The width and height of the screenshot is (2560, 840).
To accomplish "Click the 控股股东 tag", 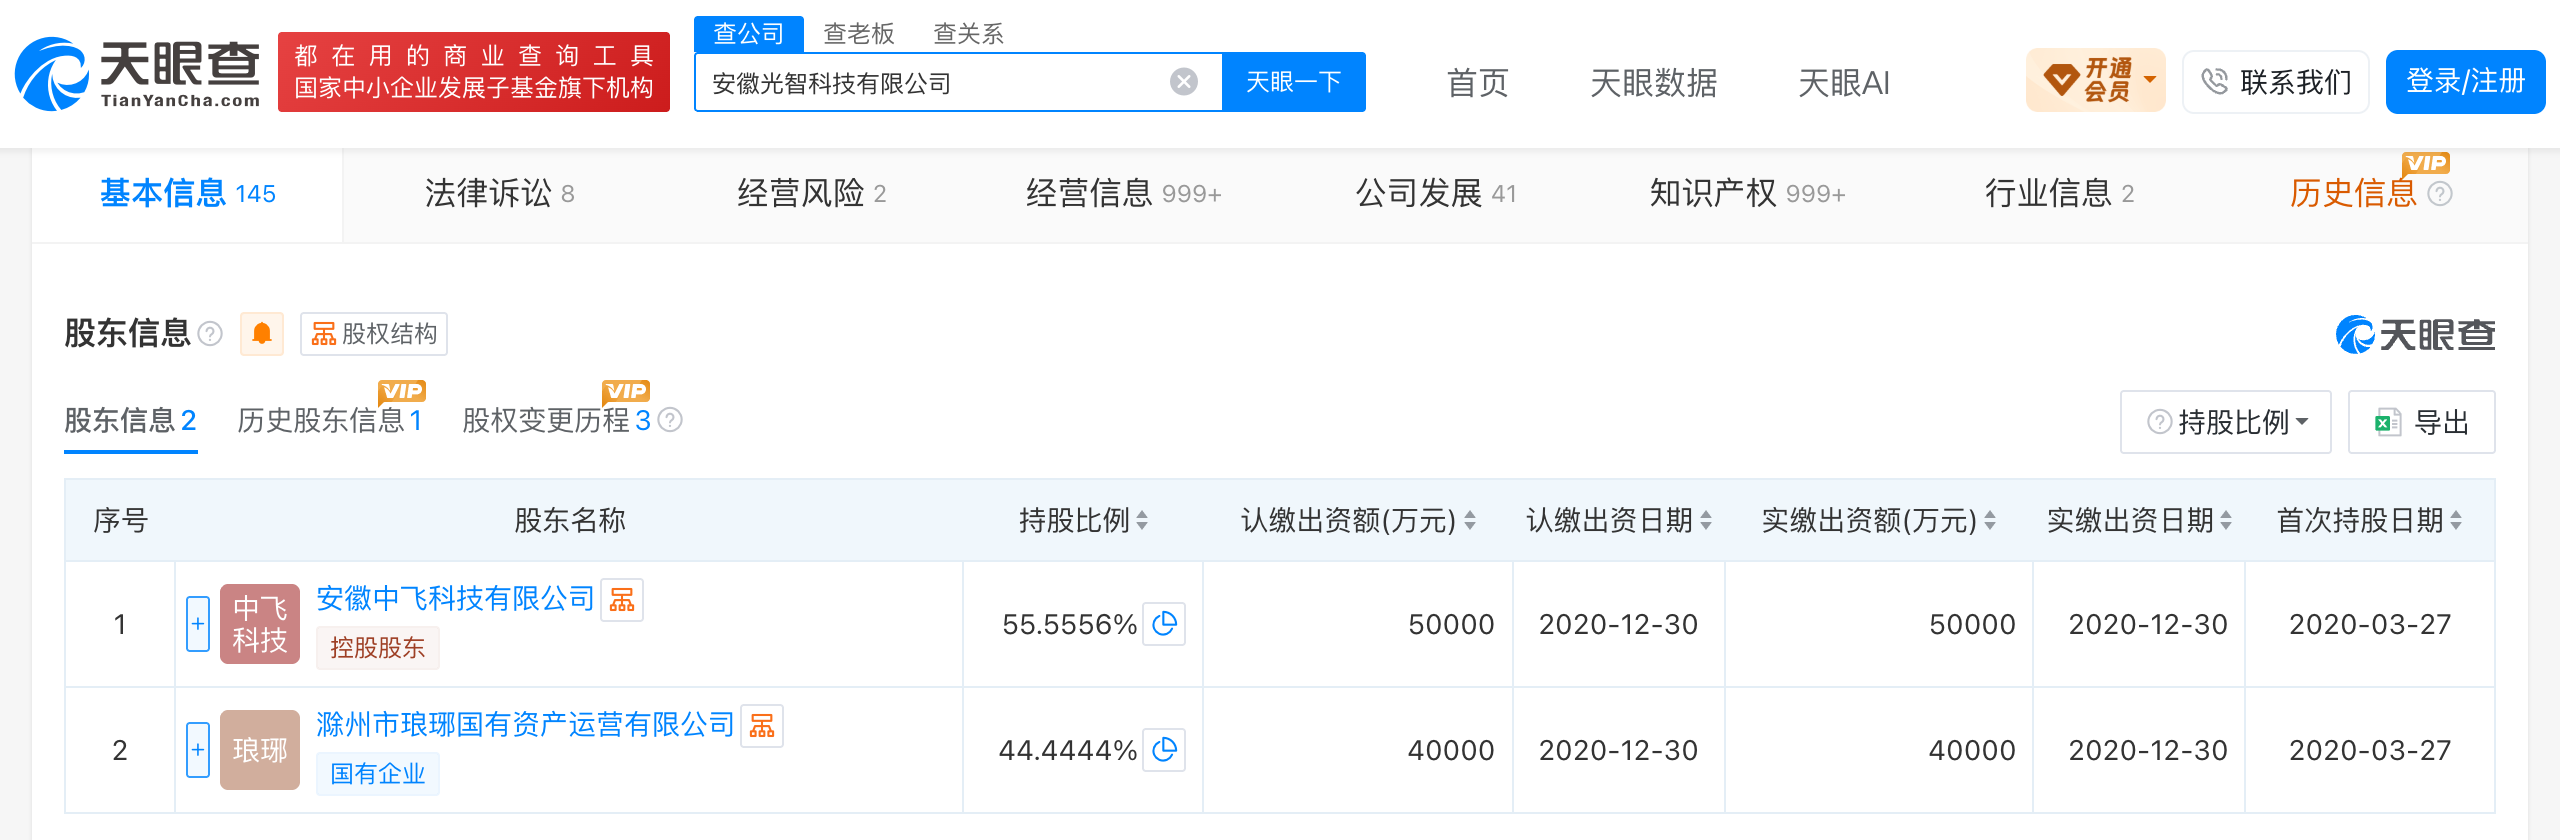I will 378,648.
